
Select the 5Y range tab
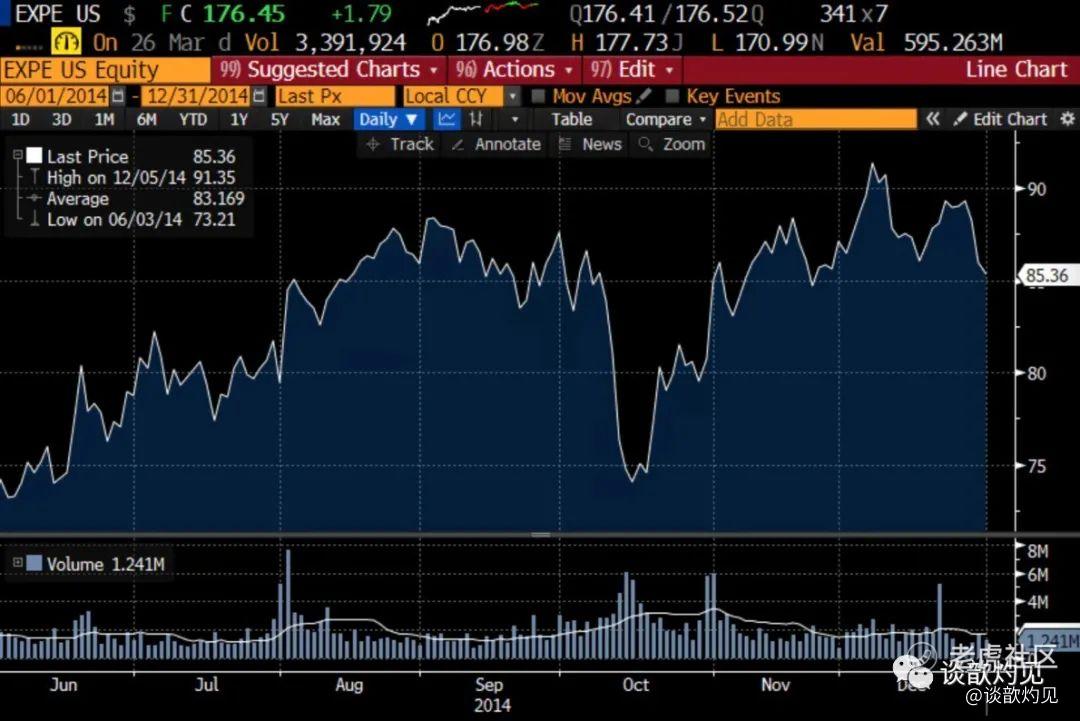(280, 119)
